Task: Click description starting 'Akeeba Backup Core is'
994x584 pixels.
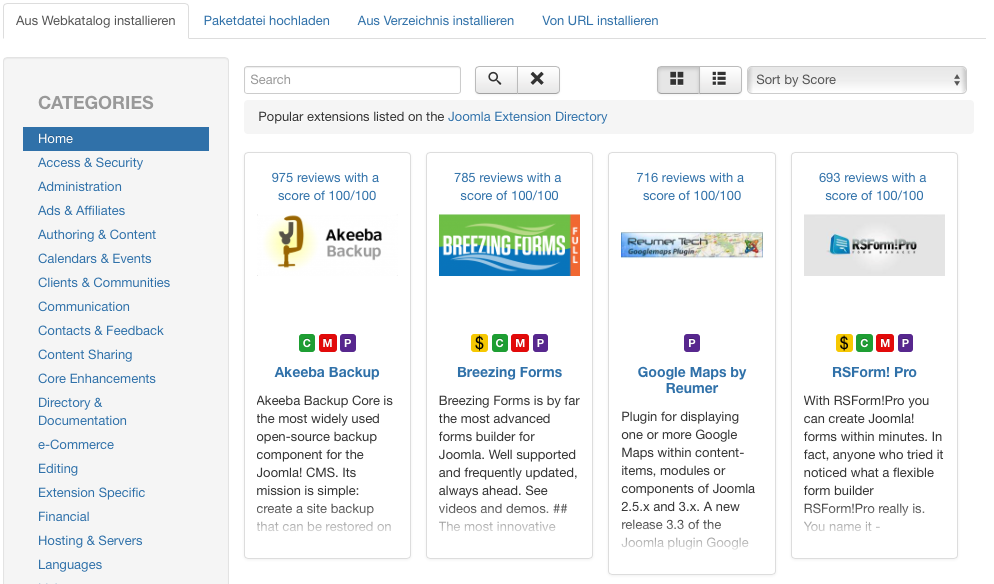Action: pyautogui.click(x=325, y=464)
